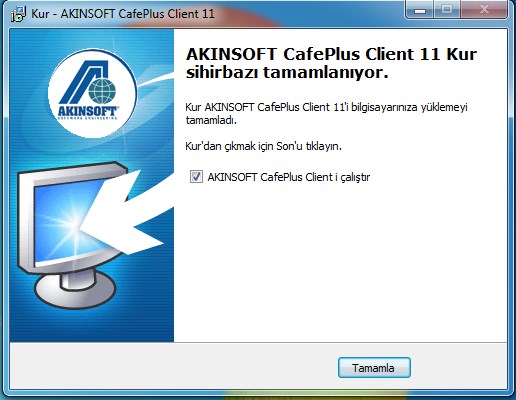The image size is (516, 400).
Task: Uncheck the AKINSOFT CafePlus Client i çalıştır checkbox
Action: pos(196,176)
